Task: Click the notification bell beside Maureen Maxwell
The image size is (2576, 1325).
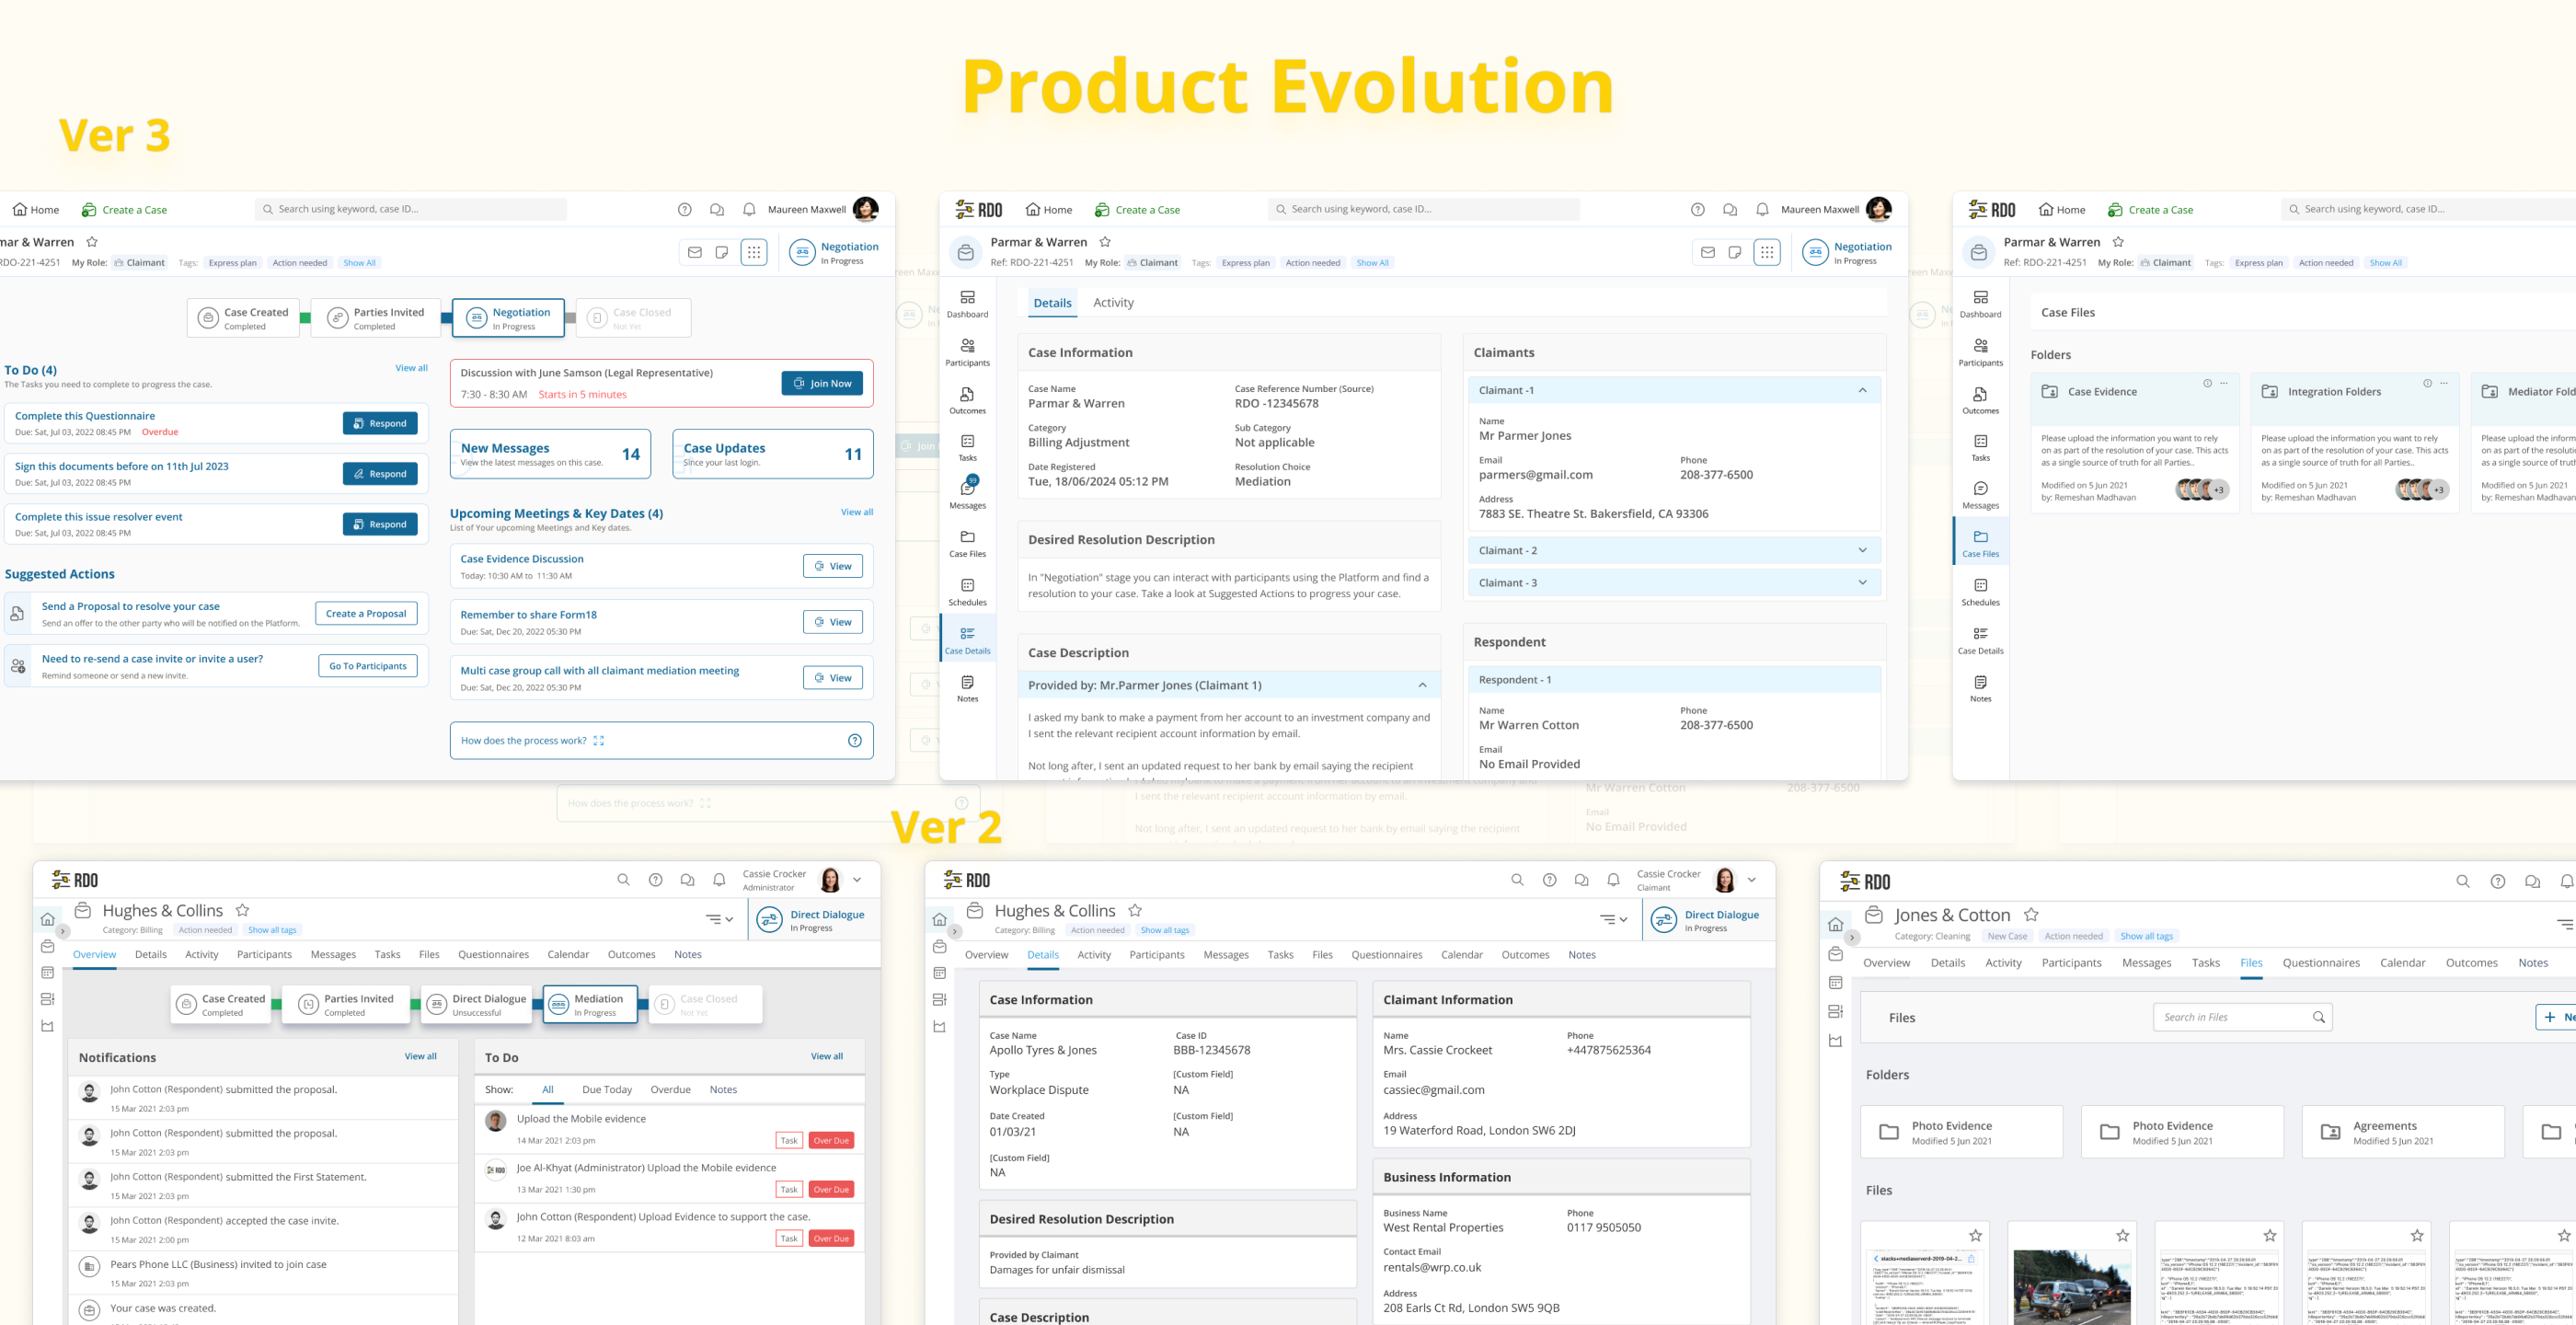Action: pyautogui.click(x=1762, y=210)
